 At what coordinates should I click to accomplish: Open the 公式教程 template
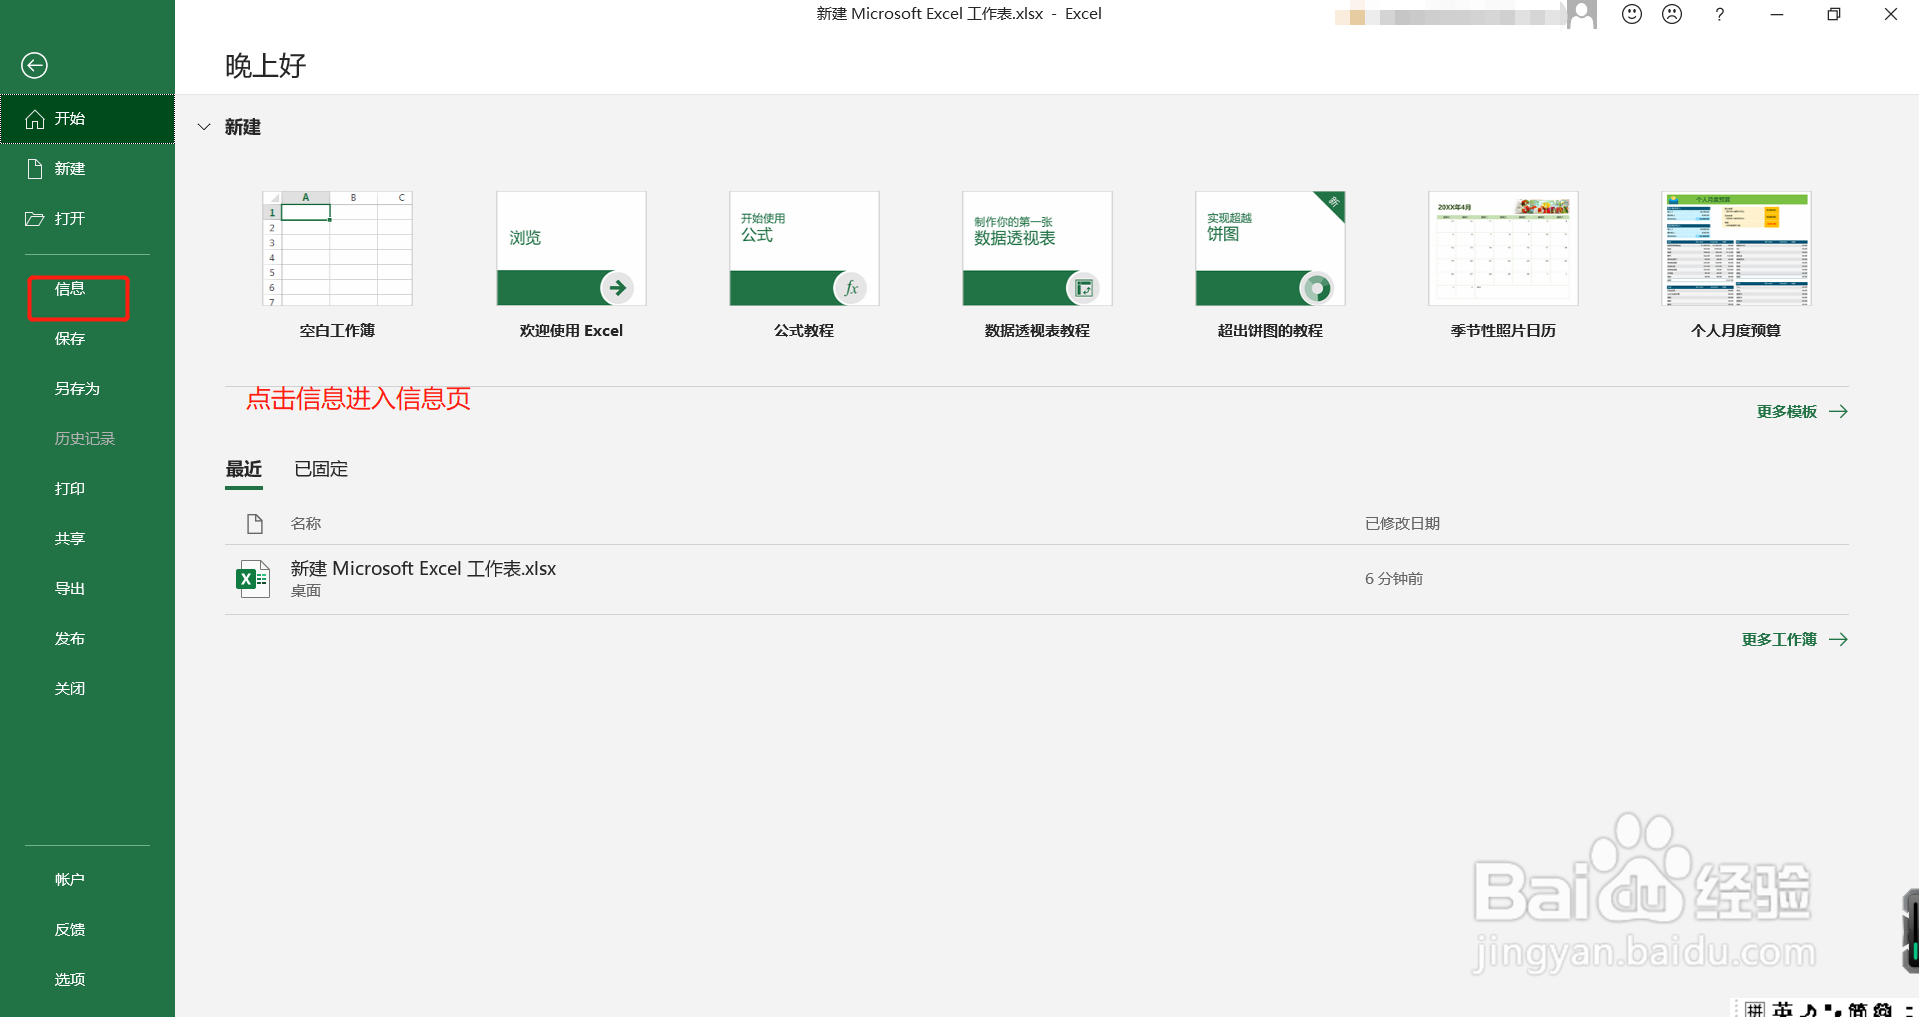click(804, 249)
